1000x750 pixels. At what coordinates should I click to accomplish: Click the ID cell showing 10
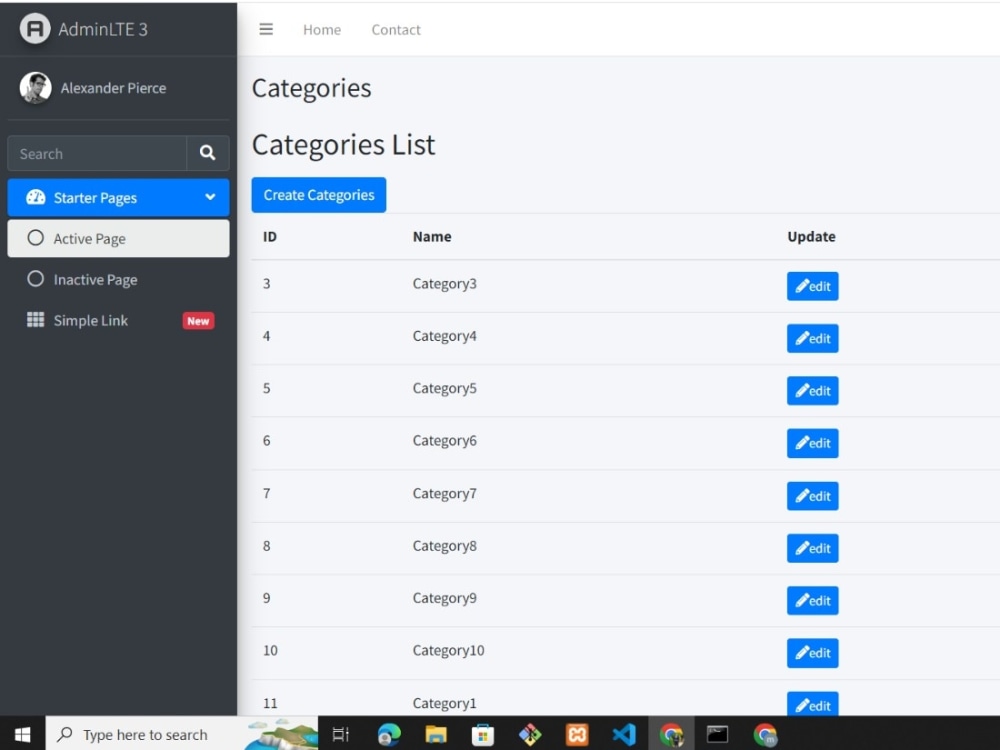pyautogui.click(x=270, y=651)
